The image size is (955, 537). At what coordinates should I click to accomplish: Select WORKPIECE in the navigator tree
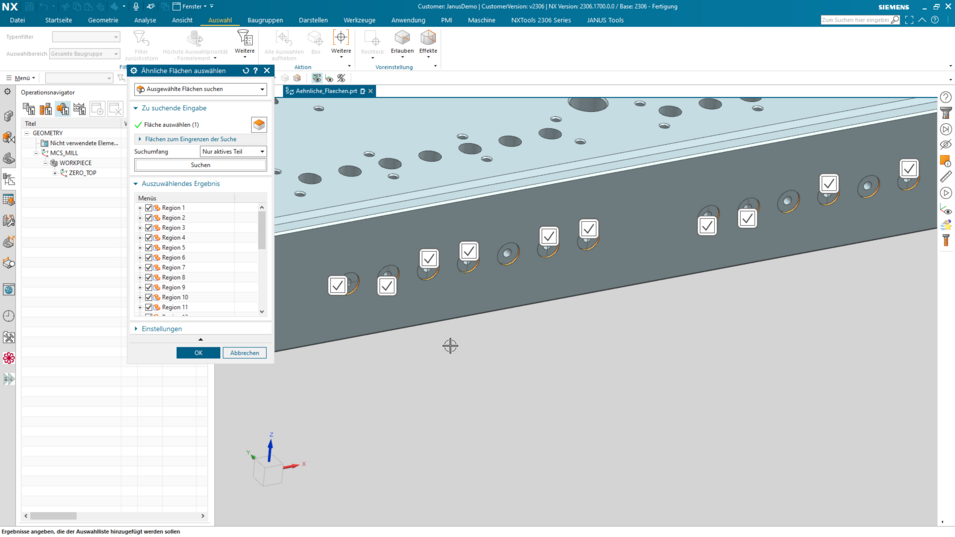point(76,163)
